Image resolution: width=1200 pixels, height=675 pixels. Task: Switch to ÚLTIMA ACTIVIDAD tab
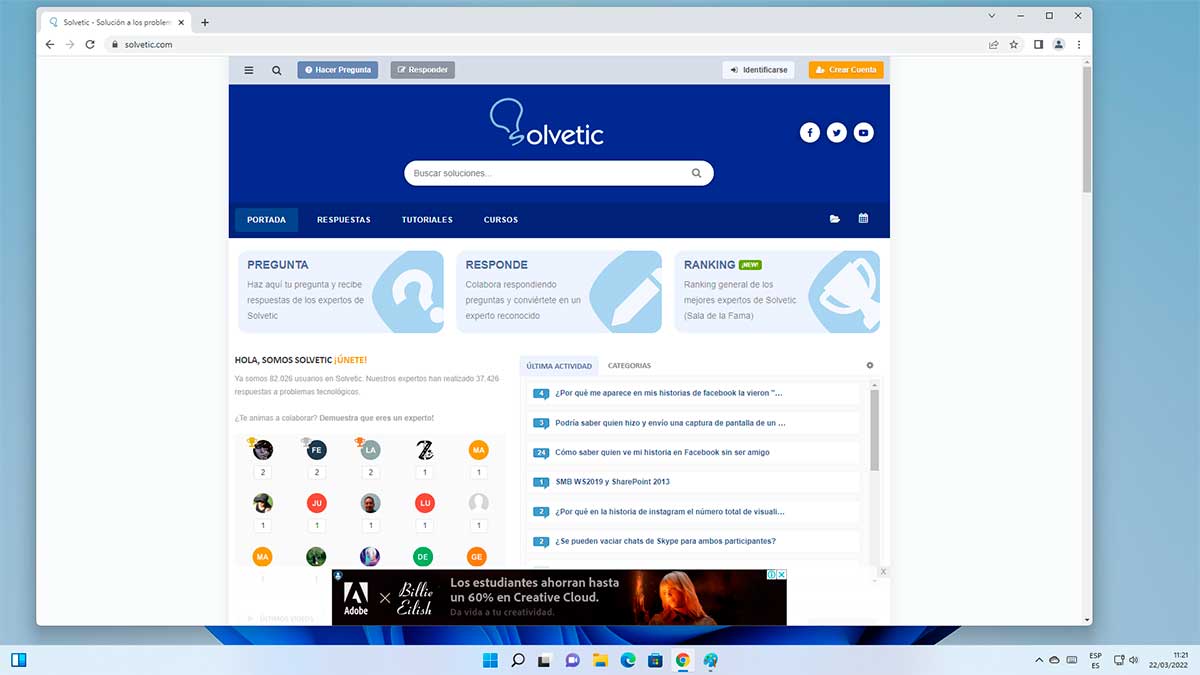pos(559,366)
